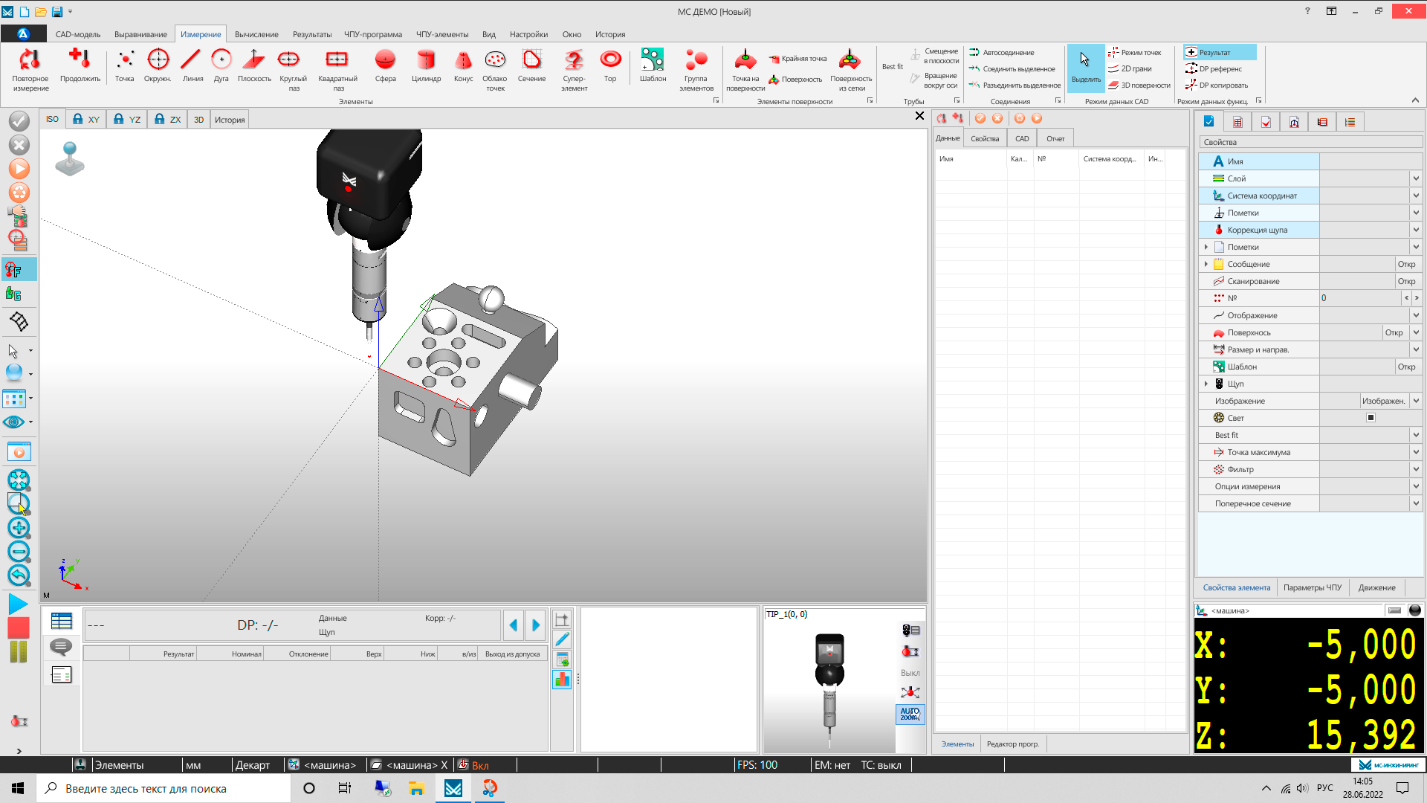Click the blue play arrow in left toolbar
Image resolution: width=1427 pixels, height=803 pixels.
pos(19,604)
